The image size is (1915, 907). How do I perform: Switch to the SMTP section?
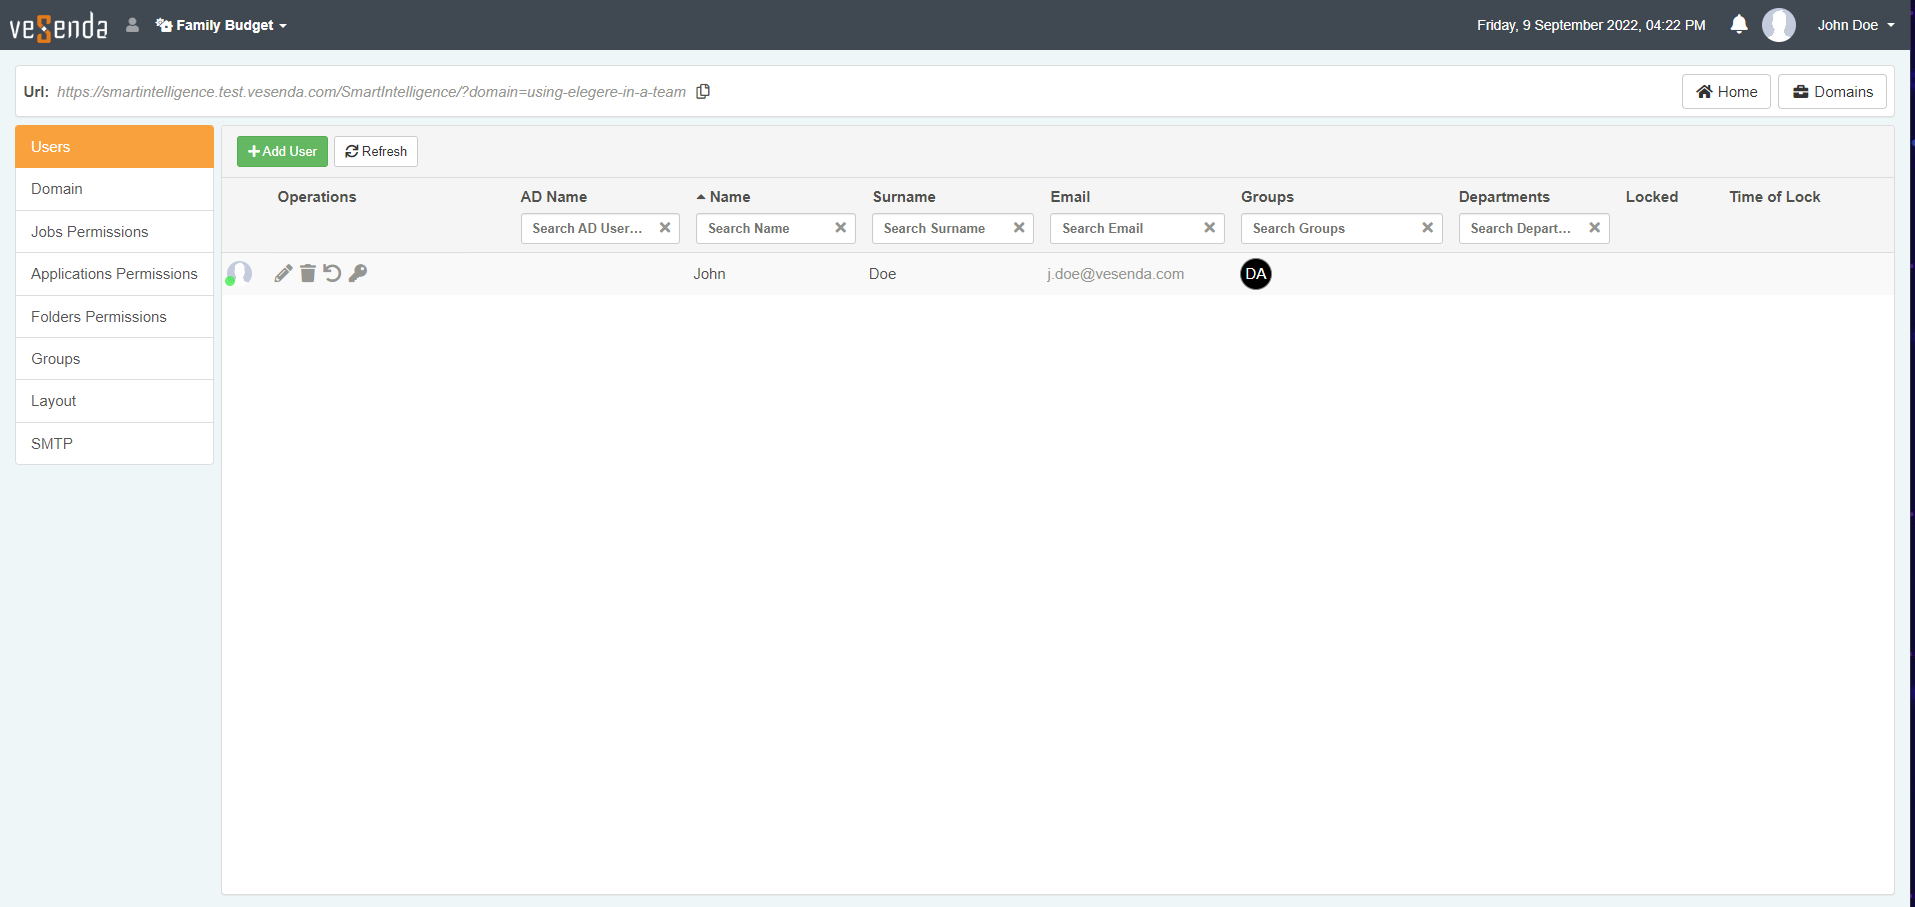[52, 444]
